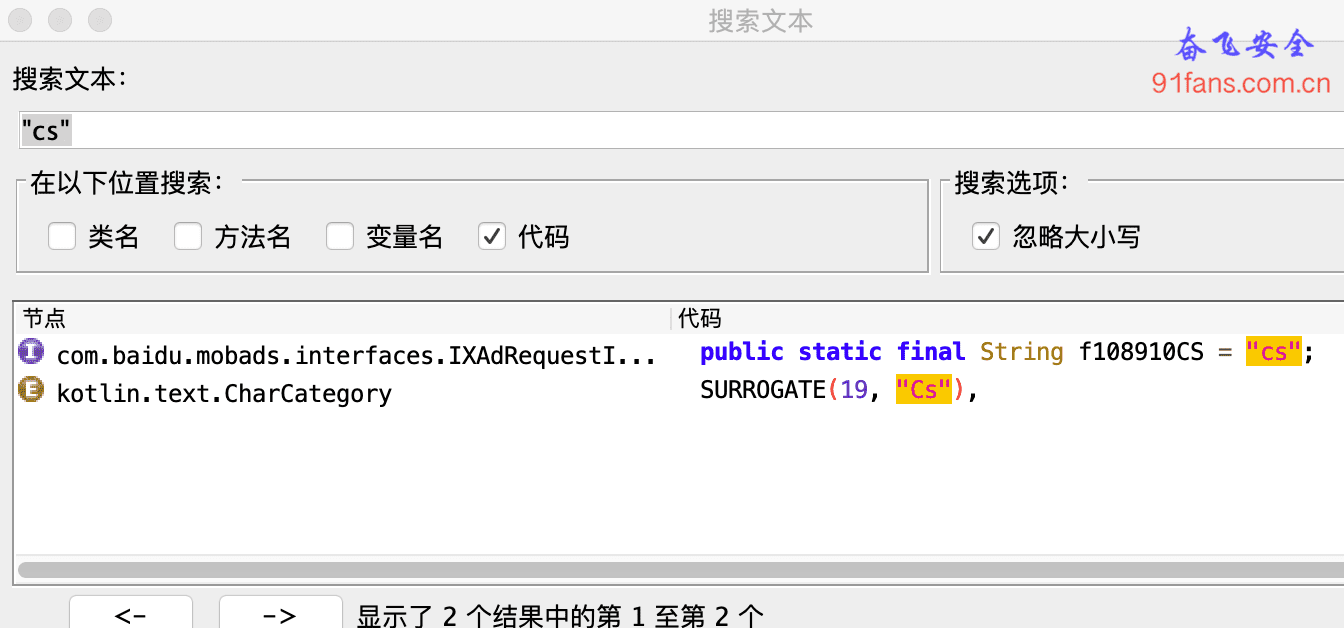
Task: Click the search text field containing "cs"
Action: (681, 130)
